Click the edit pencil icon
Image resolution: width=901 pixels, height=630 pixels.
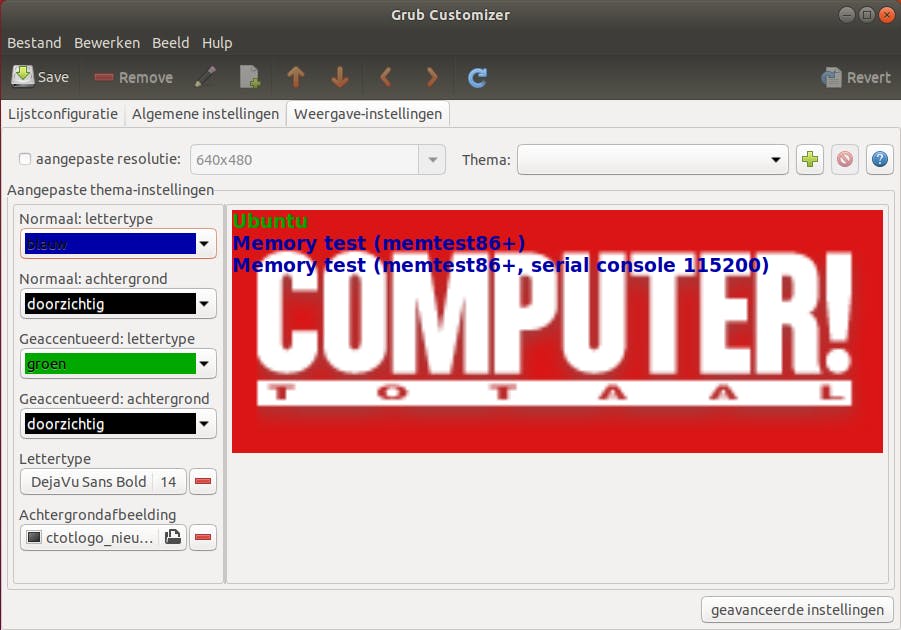point(205,77)
